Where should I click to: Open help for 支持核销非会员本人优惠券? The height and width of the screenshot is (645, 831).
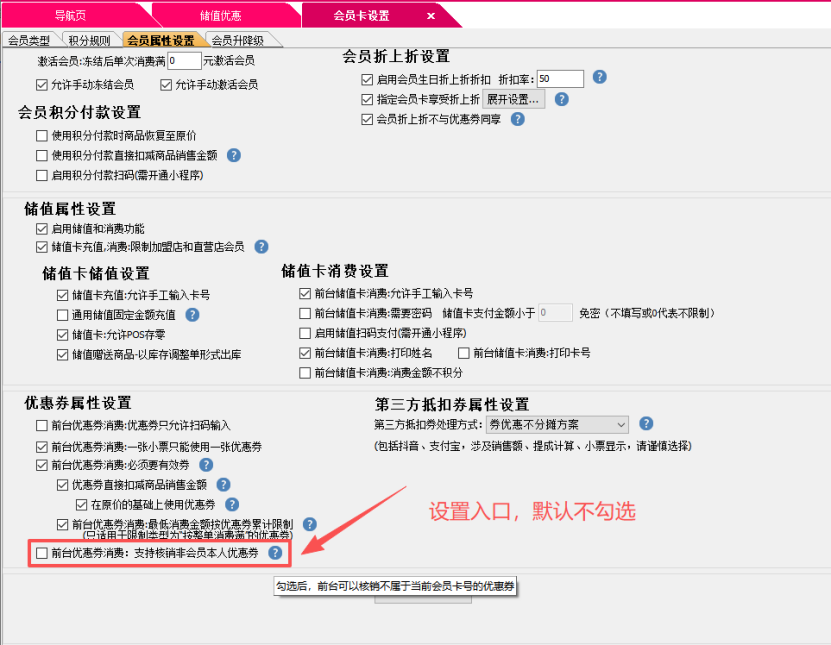click(x=275, y=553)
